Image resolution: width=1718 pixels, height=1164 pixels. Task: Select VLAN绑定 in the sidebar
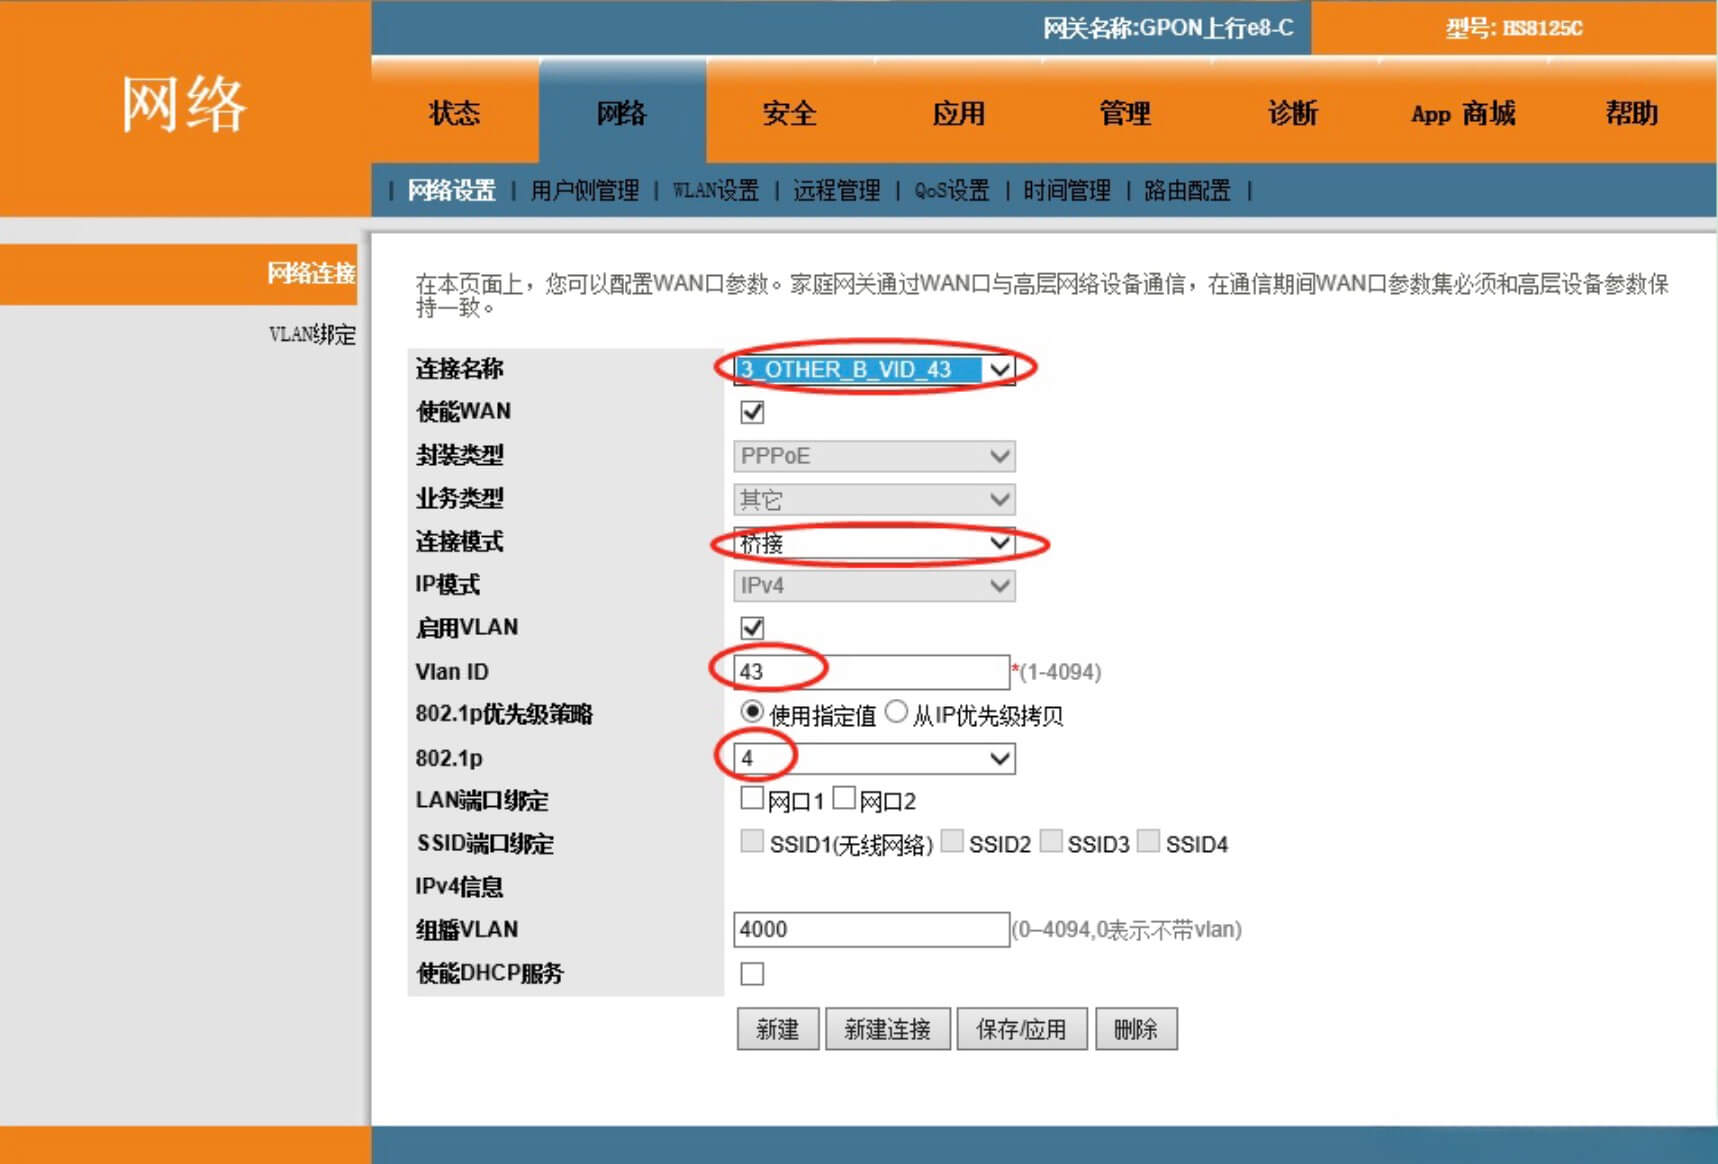click(x=313, y=336)
